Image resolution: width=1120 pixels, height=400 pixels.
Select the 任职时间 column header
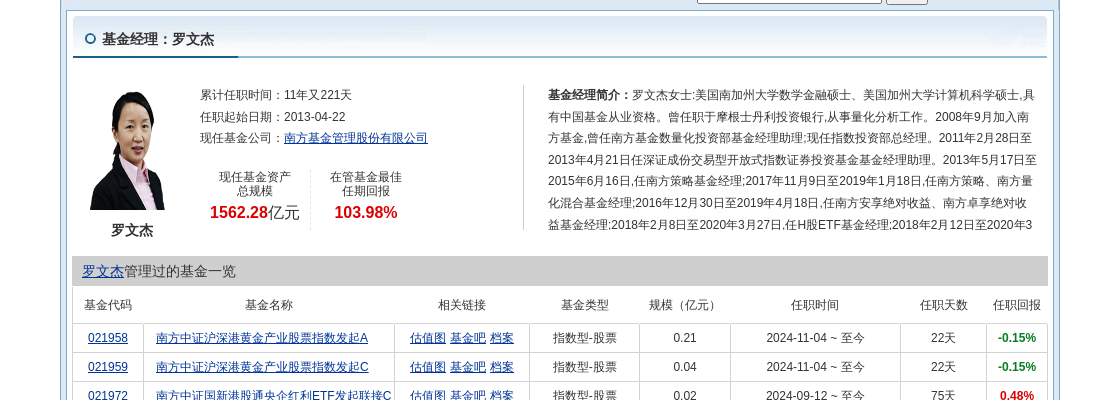click(815, 305)
